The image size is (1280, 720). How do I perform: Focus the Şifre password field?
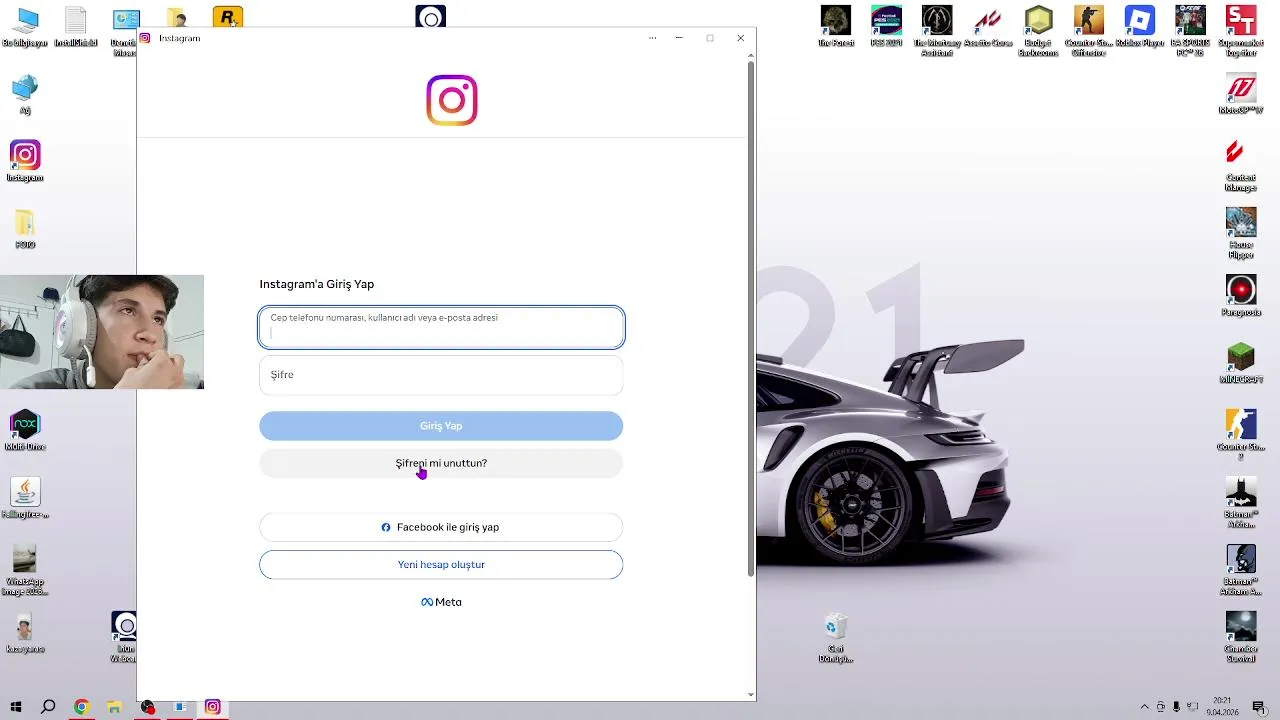pos(441,375)
